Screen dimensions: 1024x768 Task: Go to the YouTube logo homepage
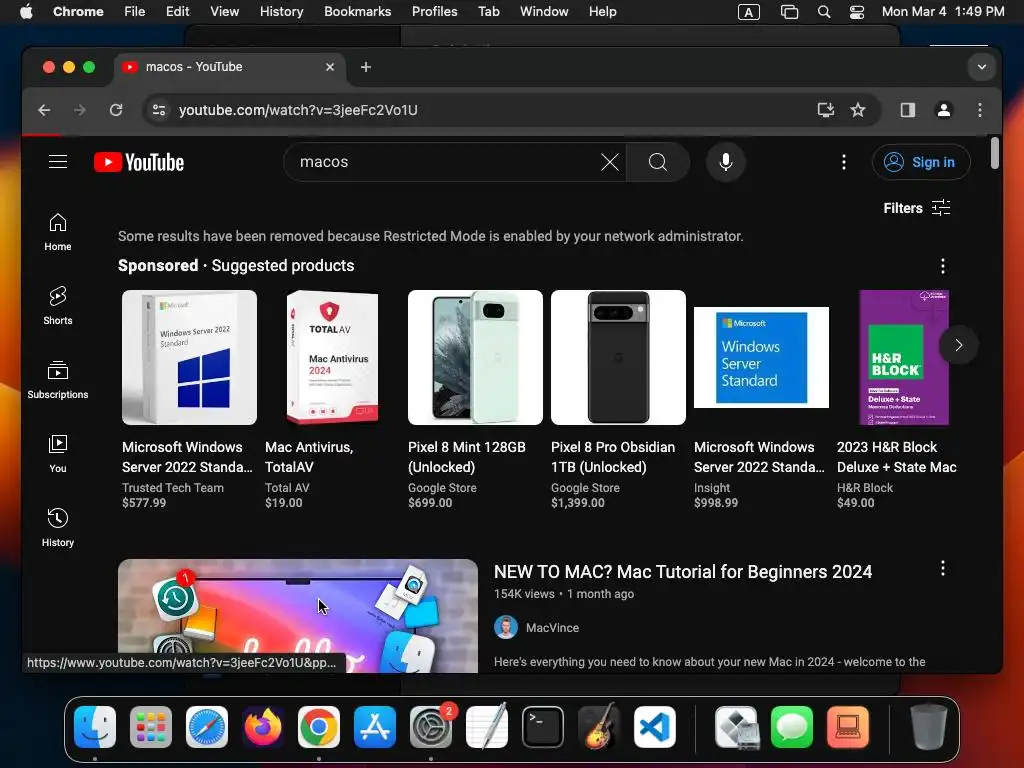[138, 162]
